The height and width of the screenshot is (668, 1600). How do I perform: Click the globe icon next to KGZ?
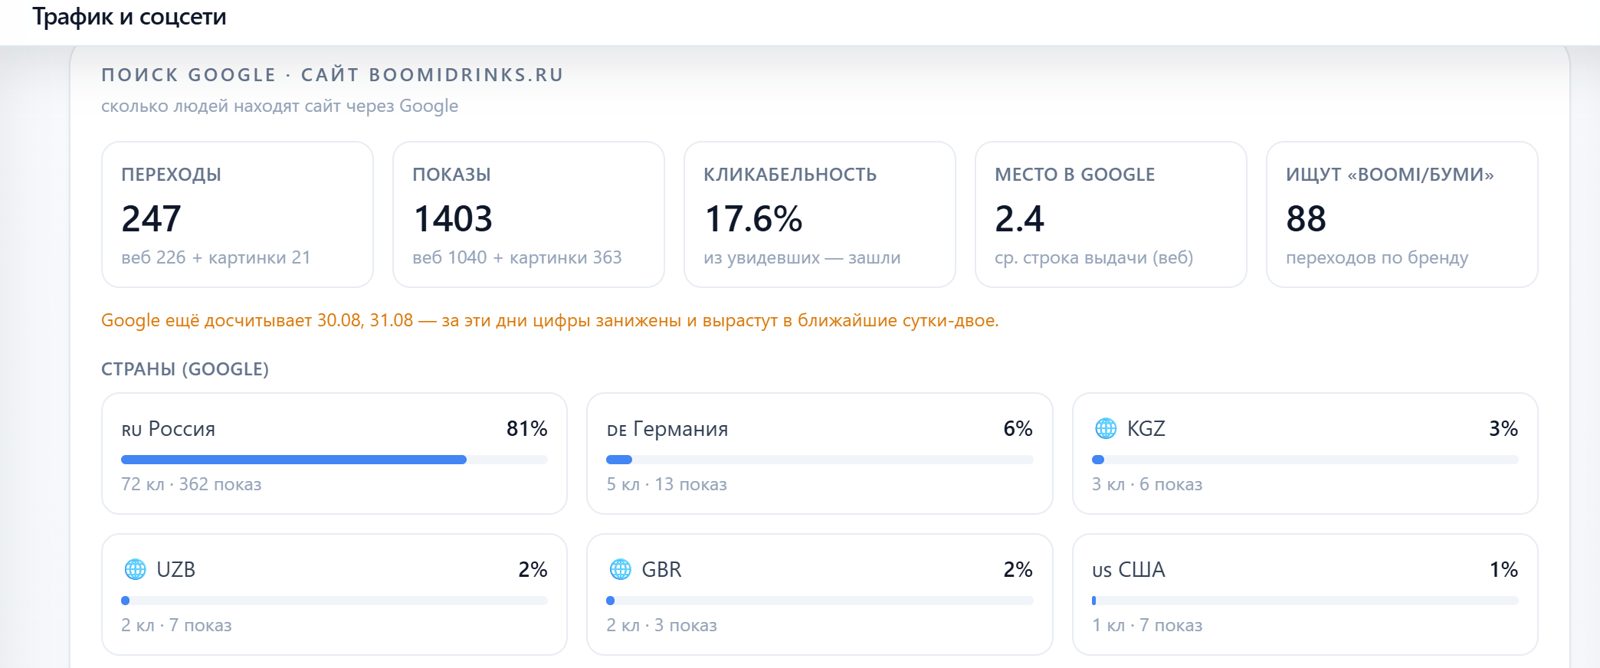click(1105, 429)
